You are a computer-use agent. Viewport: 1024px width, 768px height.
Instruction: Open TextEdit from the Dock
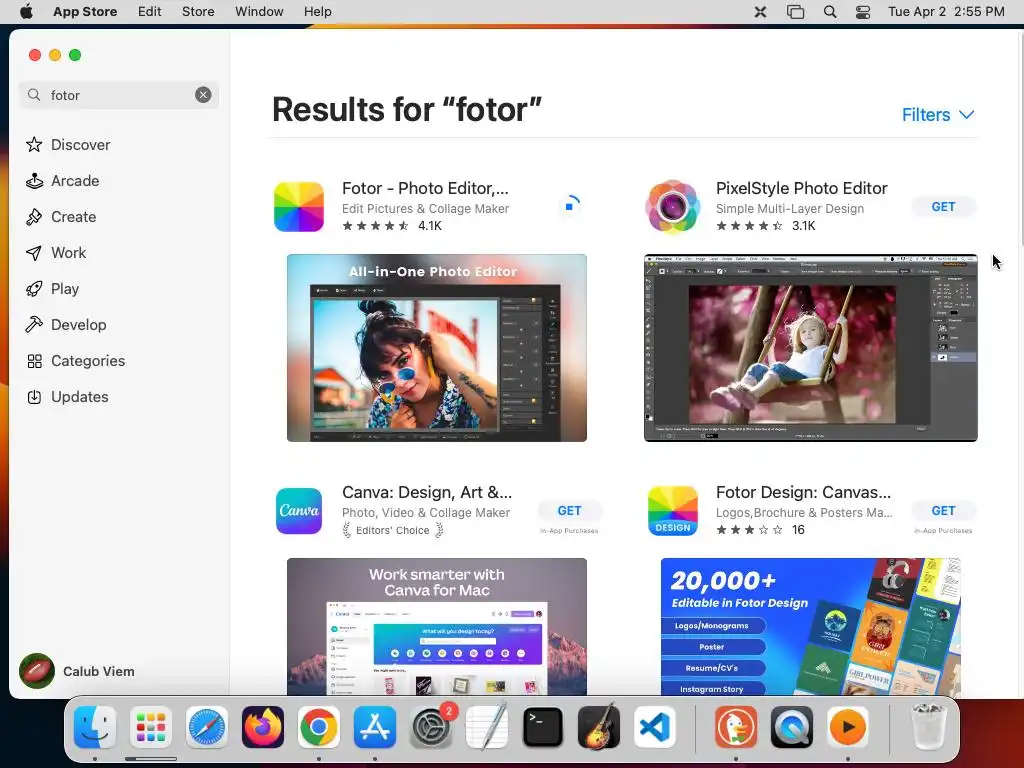tap(487, 727)
